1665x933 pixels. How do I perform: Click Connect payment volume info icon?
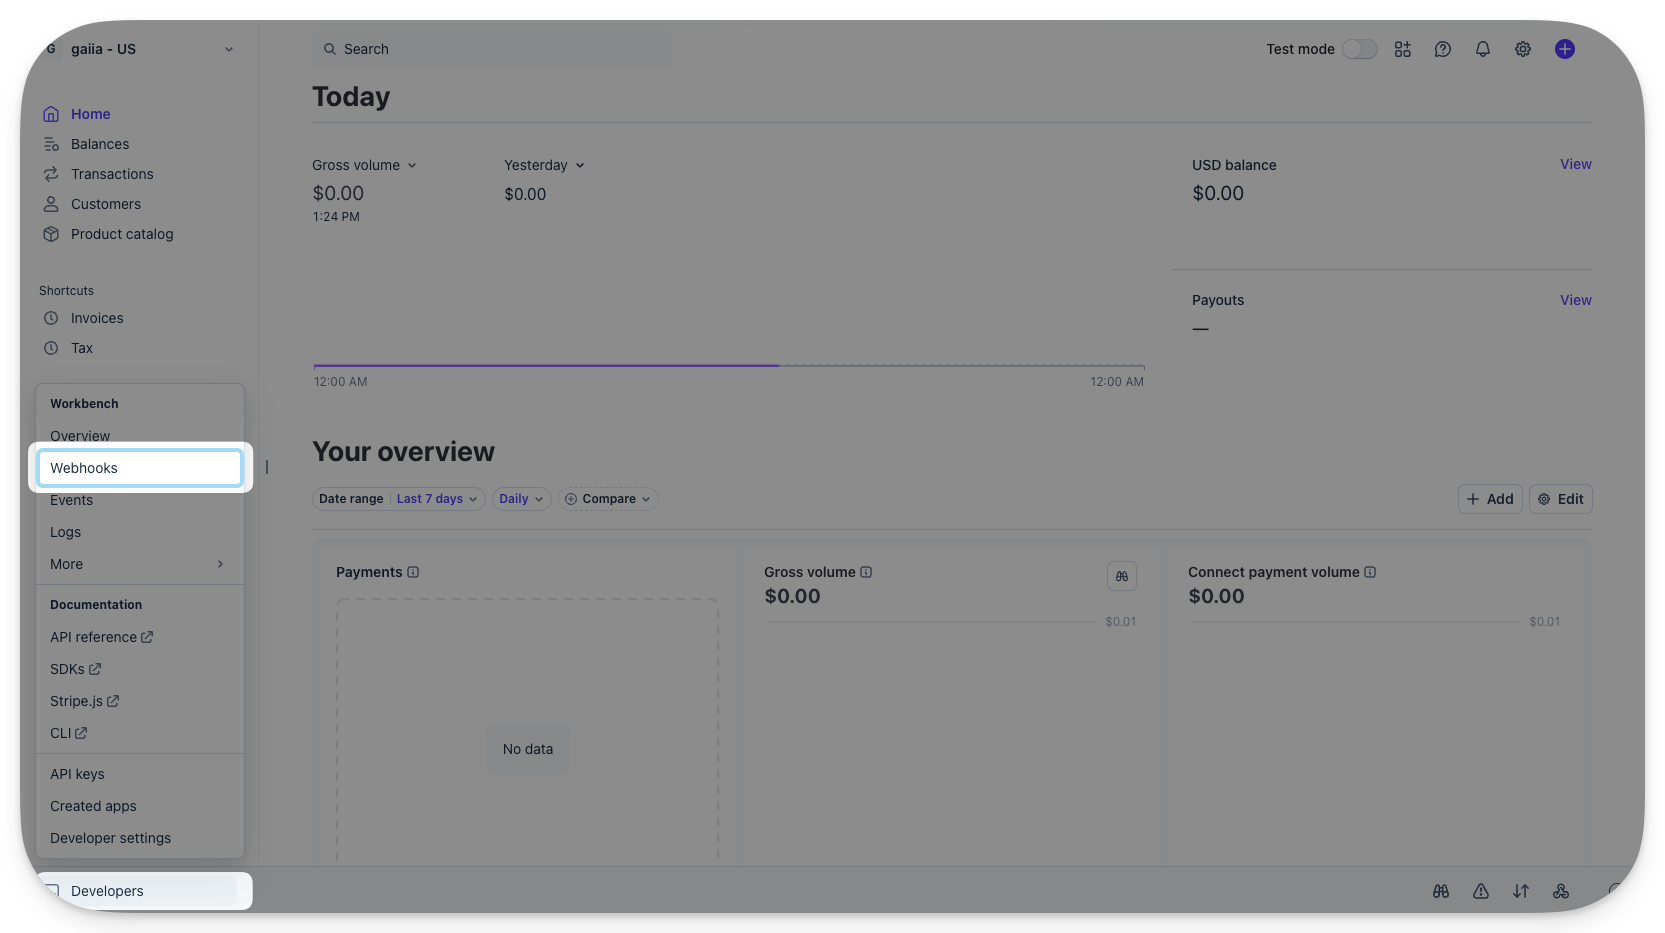tap(1370, 572)
